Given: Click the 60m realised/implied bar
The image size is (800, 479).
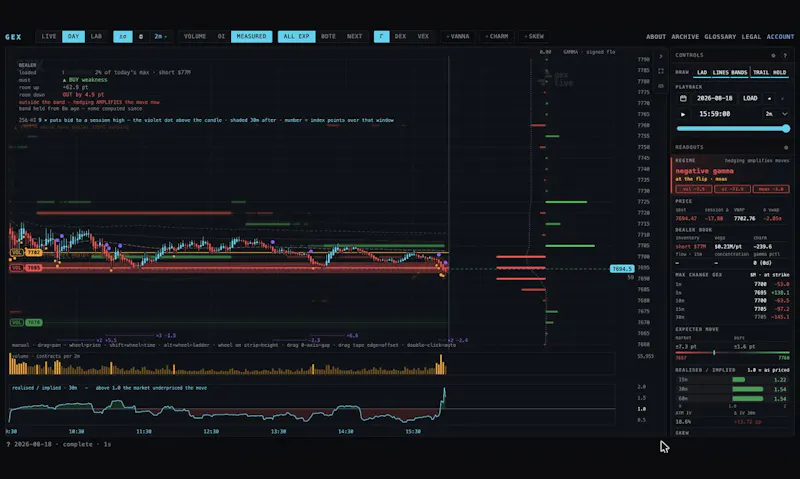Looking at the screenshot, I should pos(747,398).
